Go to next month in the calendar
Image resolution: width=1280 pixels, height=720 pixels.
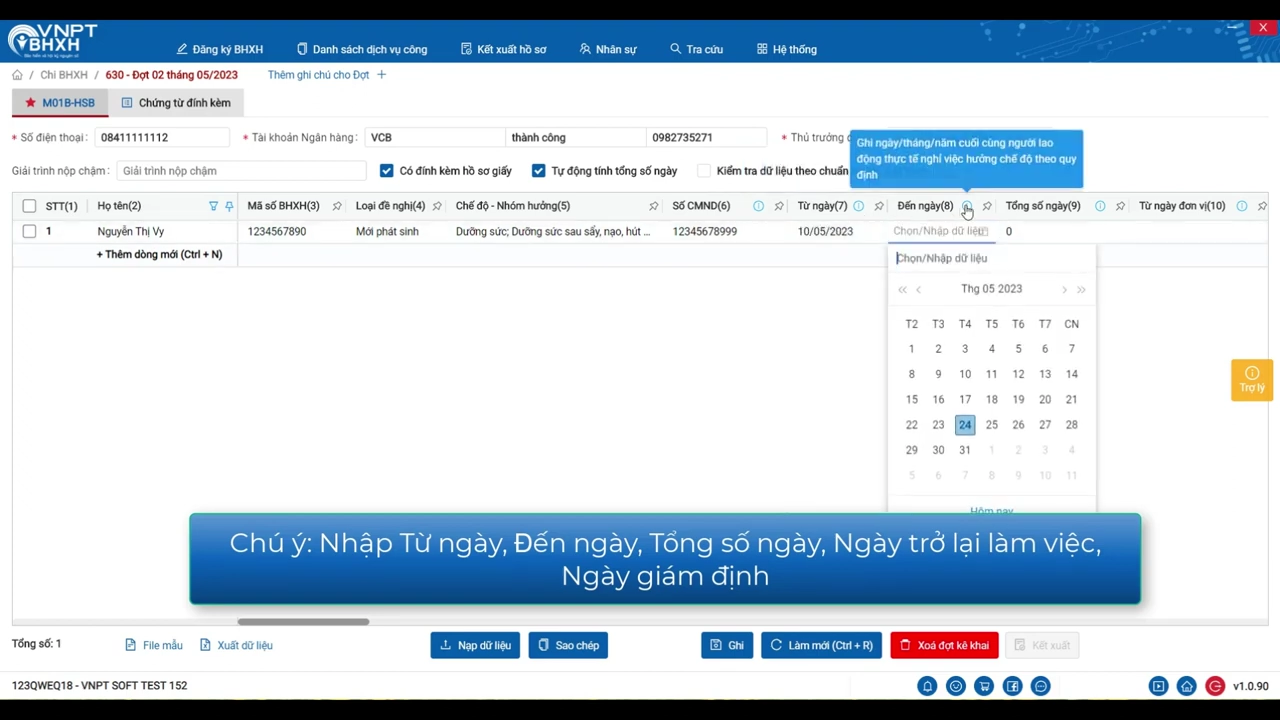[1064, 290]
